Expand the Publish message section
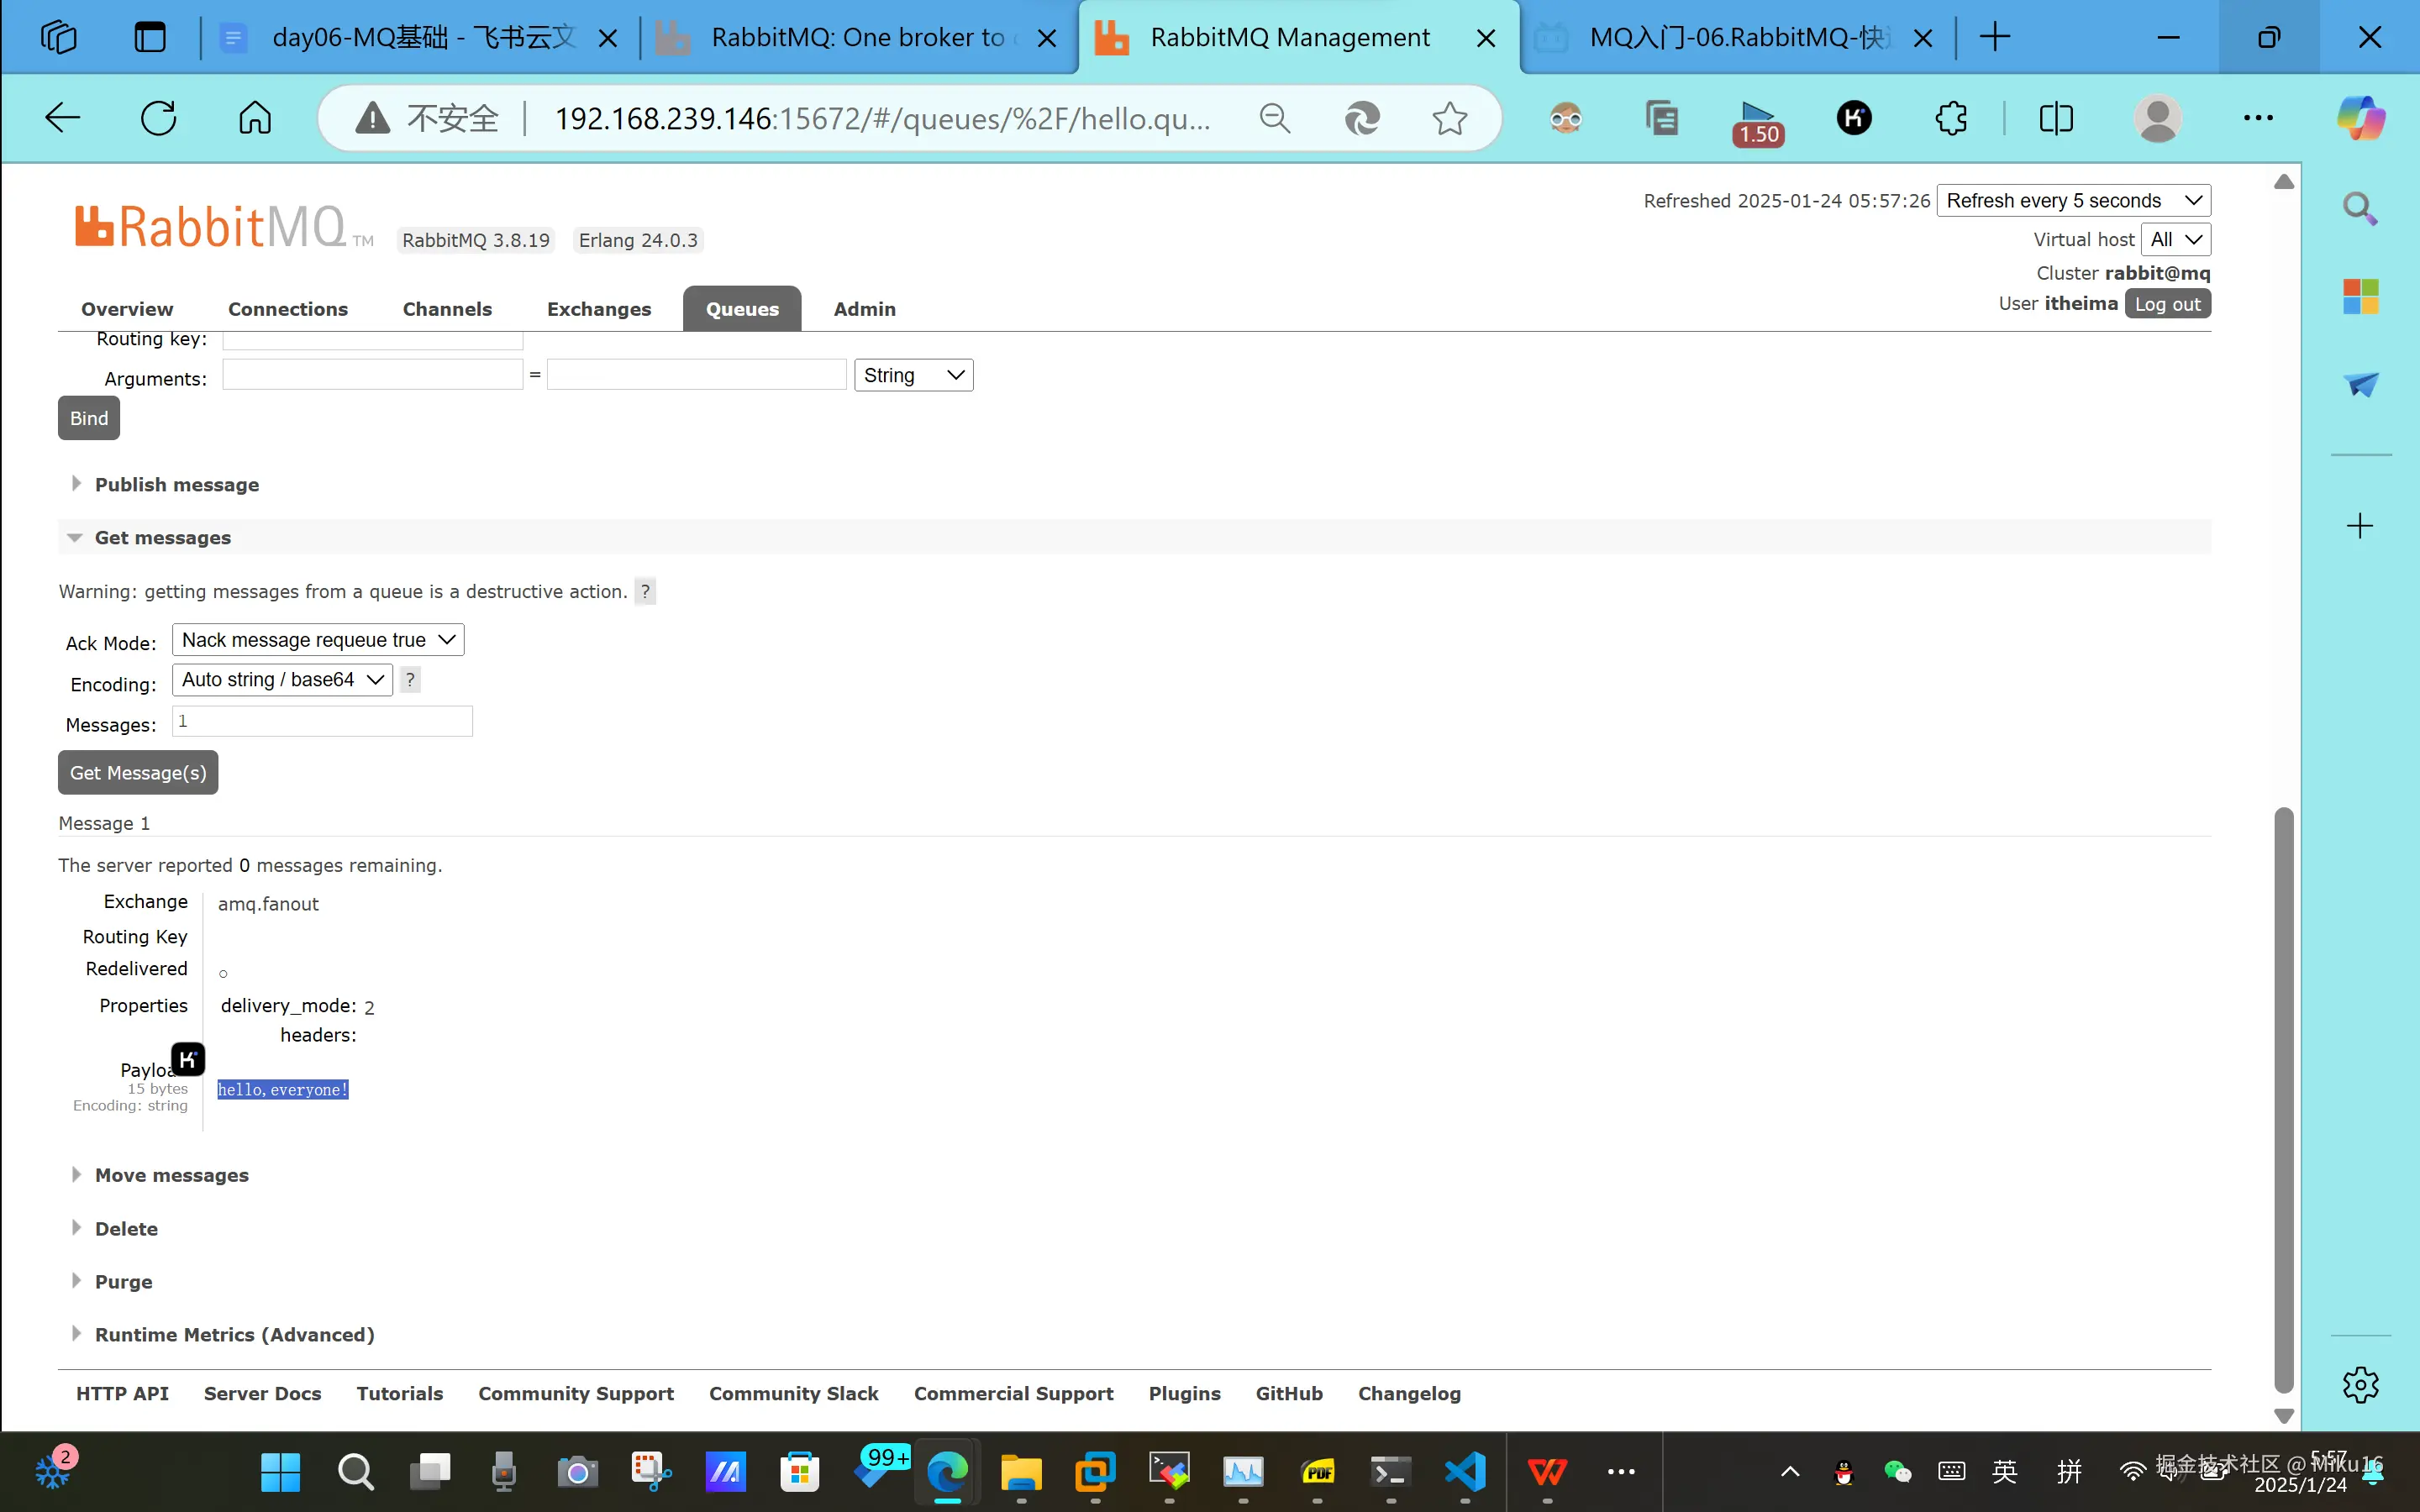This screenshot has height=1512, width=2420. pos(176,485)
